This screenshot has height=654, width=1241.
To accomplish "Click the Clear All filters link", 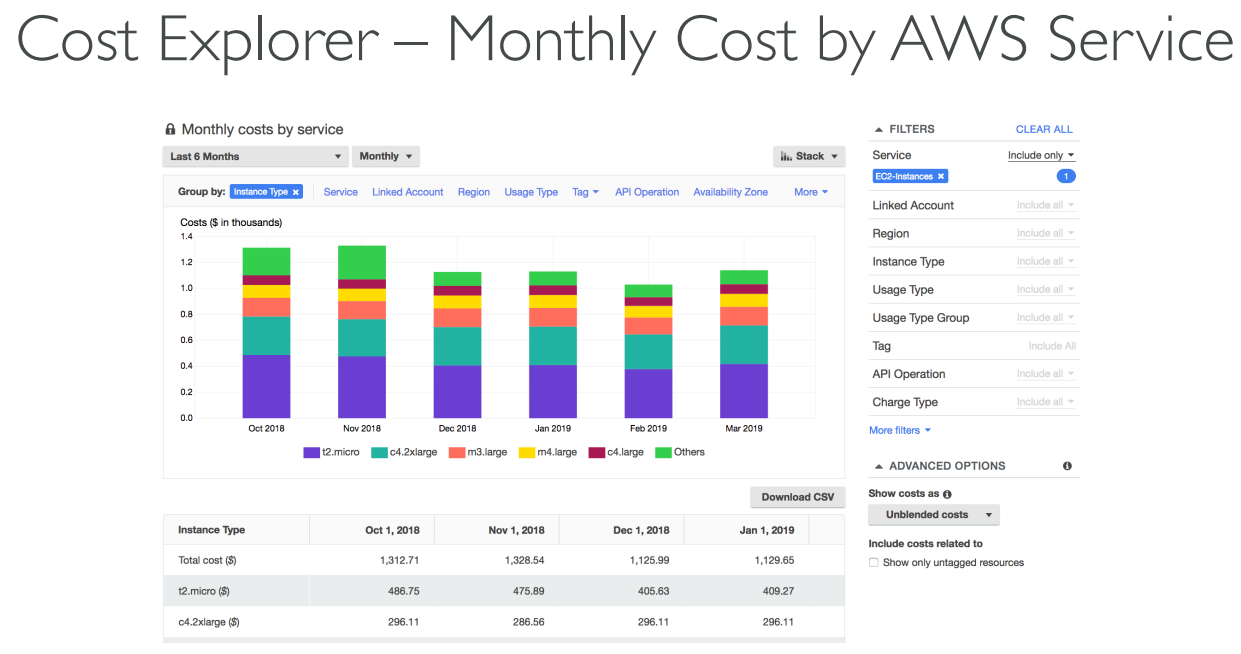I will pos(1044,129).
